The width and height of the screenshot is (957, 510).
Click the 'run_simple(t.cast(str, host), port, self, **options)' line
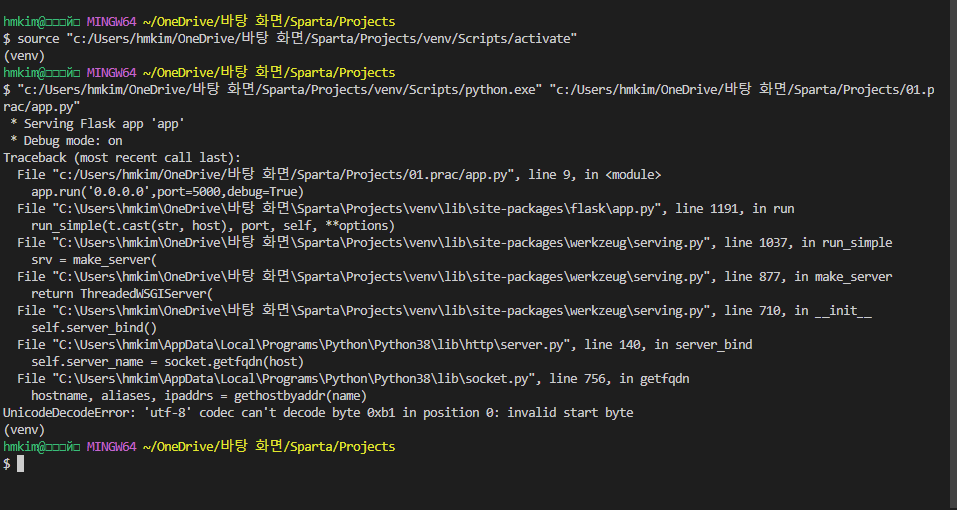(213, 226)
